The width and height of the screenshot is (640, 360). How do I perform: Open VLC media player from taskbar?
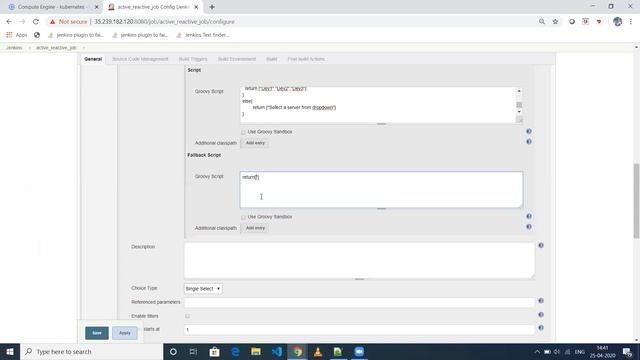tap(318, 351)
